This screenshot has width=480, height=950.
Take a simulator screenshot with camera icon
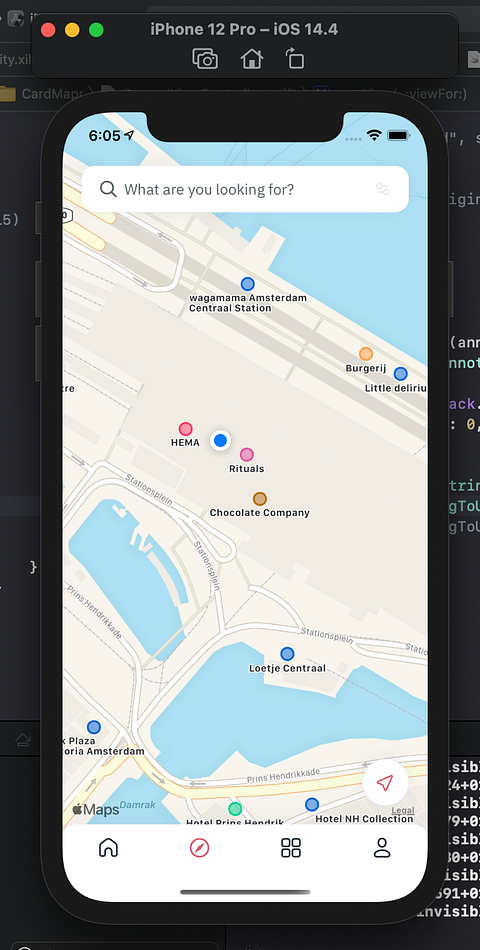tap(205, 59)
